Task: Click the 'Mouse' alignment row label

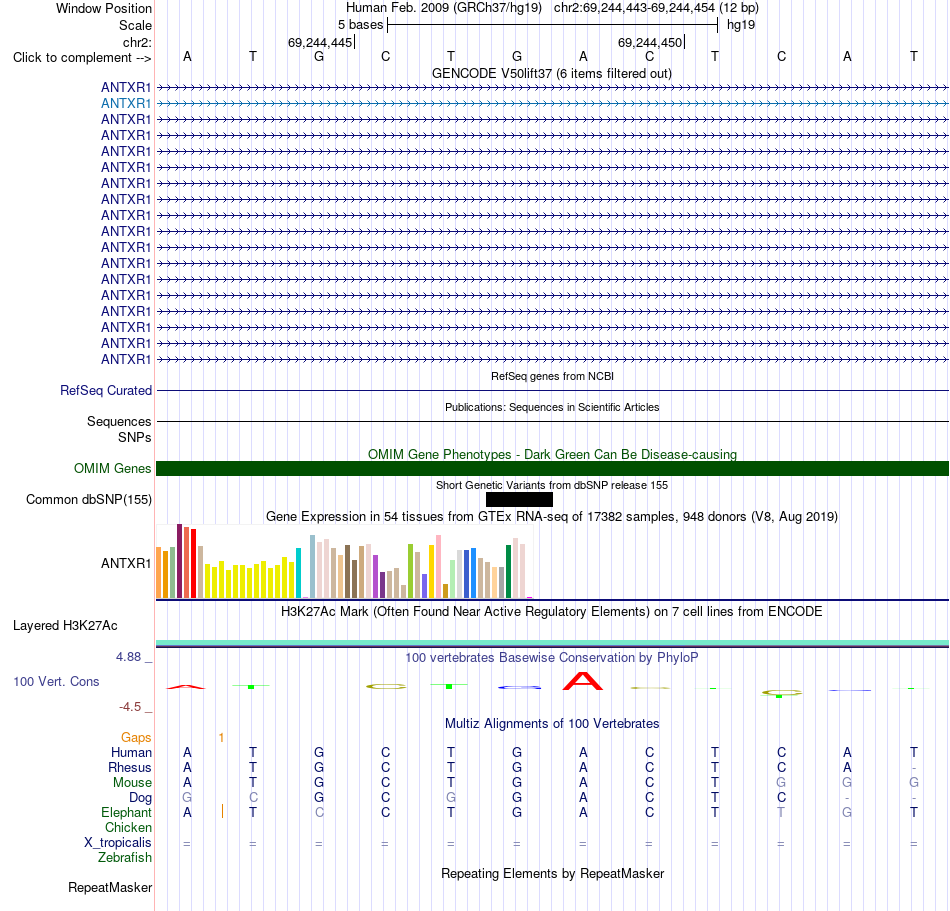Action: pos(133,783)
